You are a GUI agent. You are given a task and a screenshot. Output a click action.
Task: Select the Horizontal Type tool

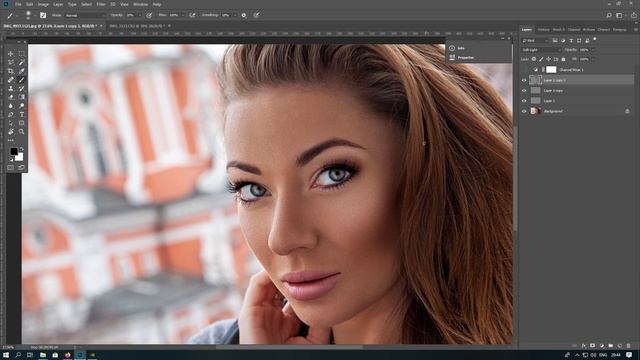coord(22,114)
